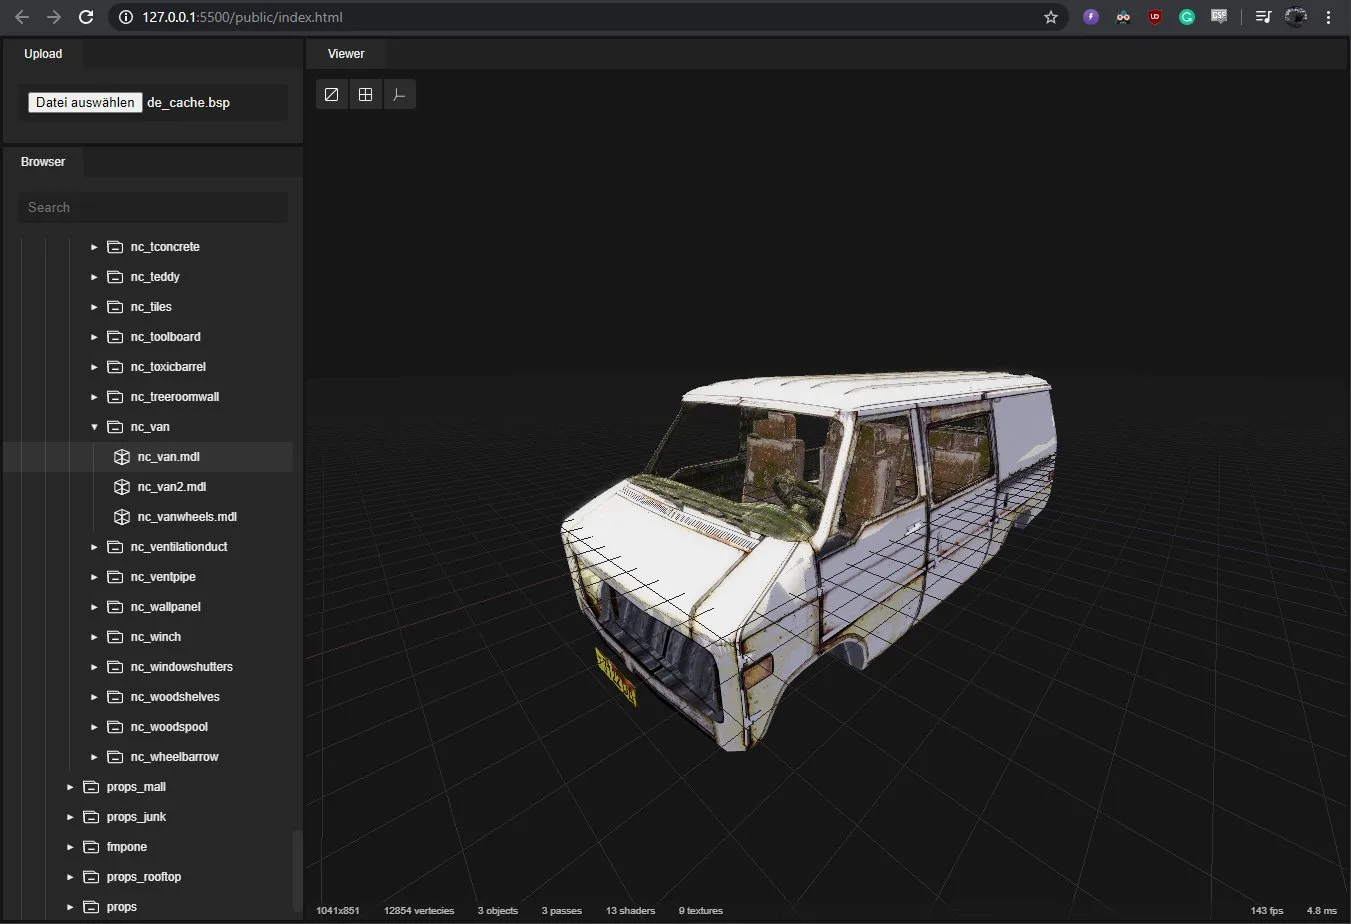
Task: View site information for 127.0.0.1
Action: click(125, 17)
